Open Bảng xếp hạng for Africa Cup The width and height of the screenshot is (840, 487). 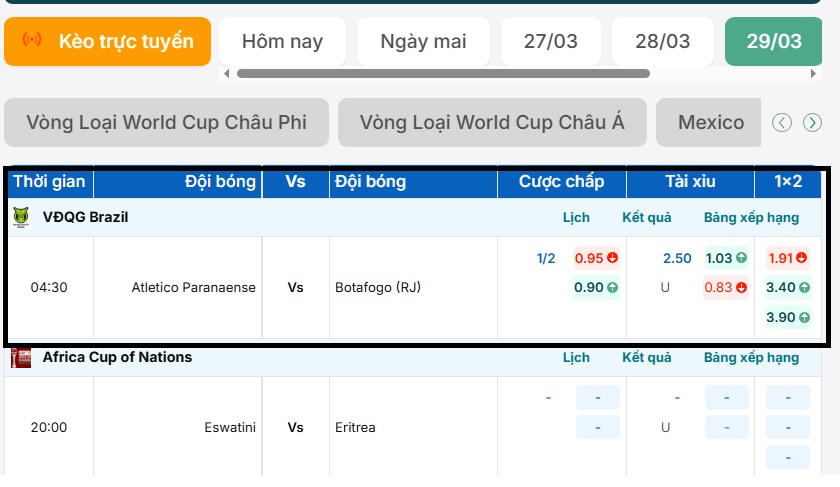751,357
